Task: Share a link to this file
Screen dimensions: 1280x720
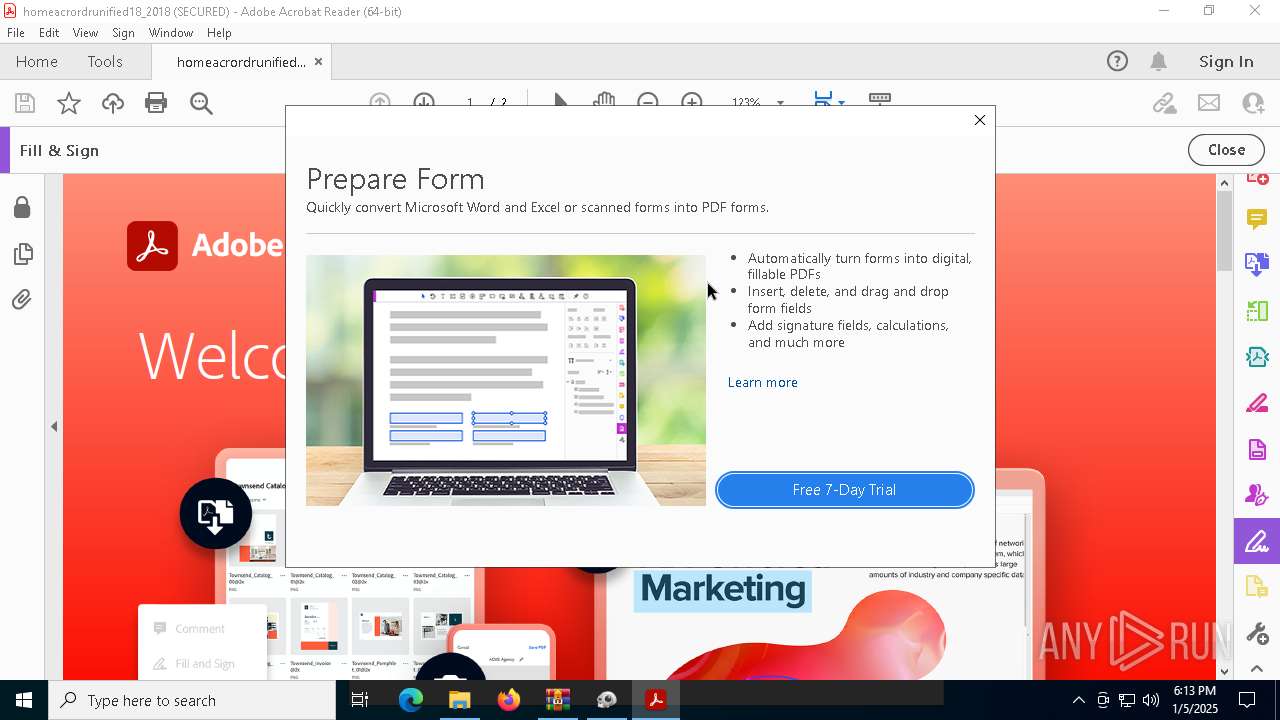Action: (1164, 103)
